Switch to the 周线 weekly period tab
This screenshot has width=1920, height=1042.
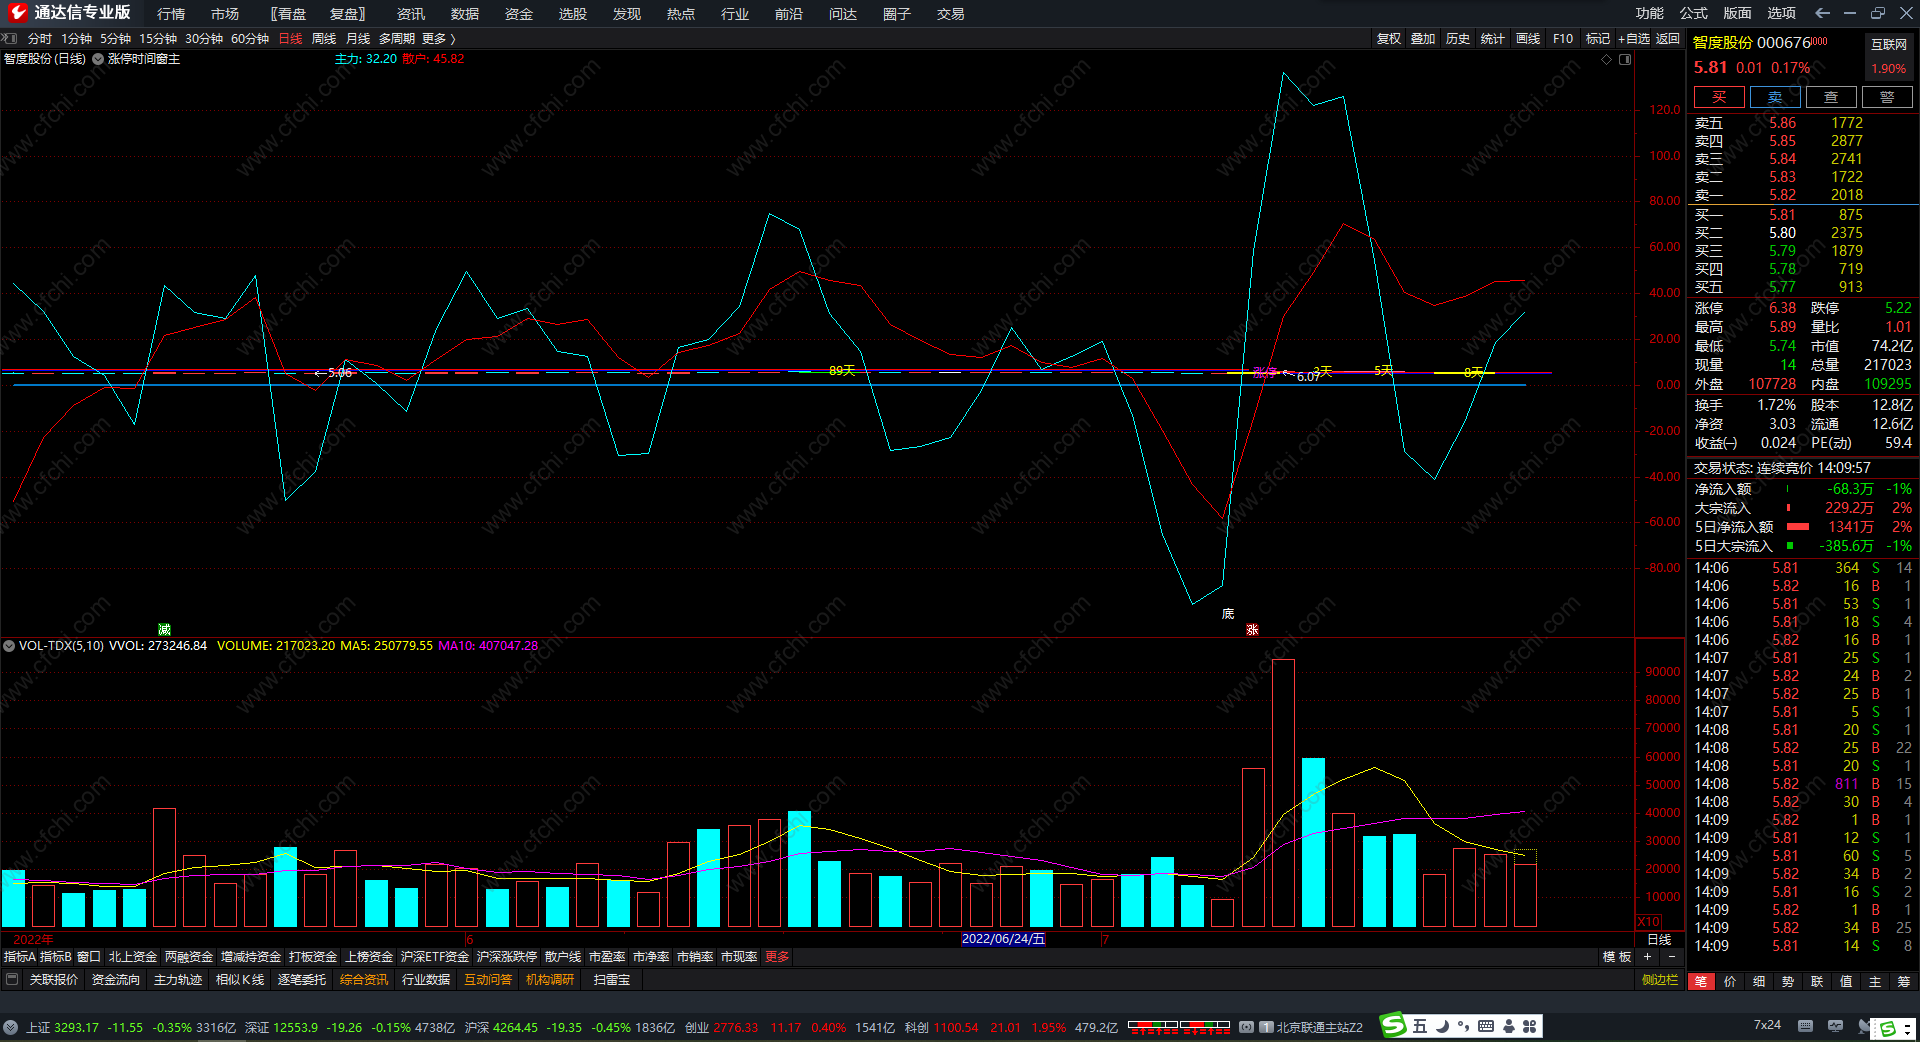point(324,39)
